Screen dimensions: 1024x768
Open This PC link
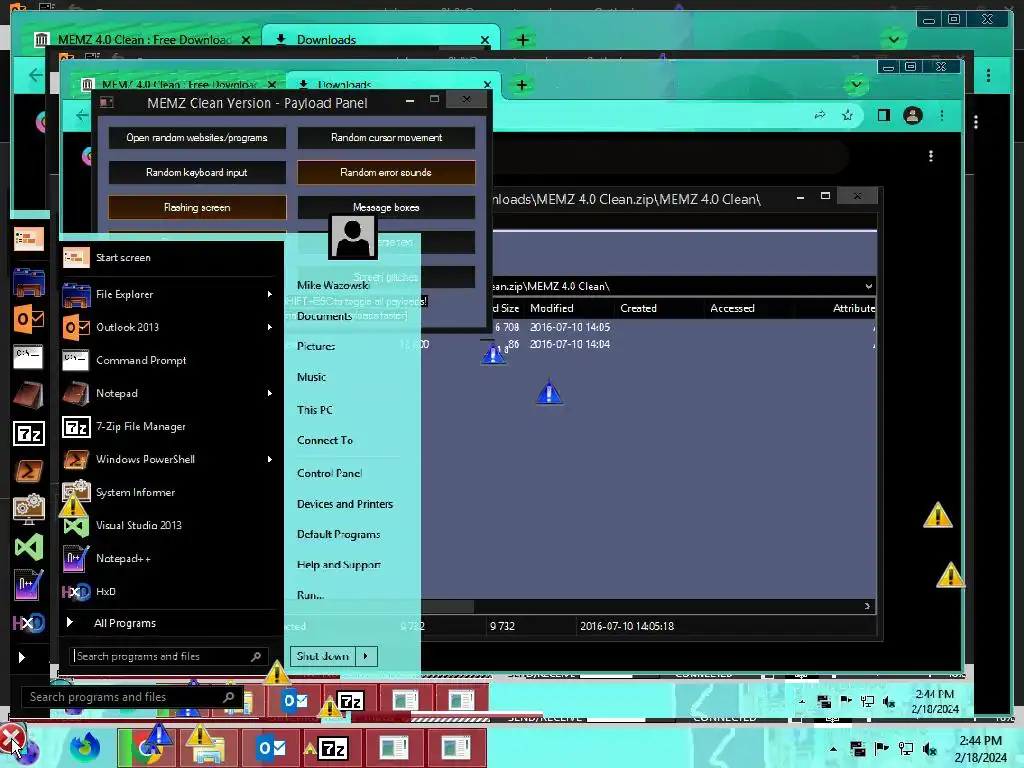[315, 410]
